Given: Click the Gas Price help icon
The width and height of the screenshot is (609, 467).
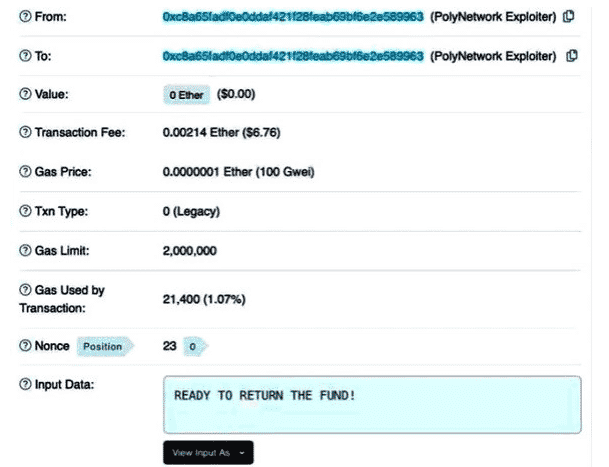Looking at the screenshot, I should coord(25,172).
